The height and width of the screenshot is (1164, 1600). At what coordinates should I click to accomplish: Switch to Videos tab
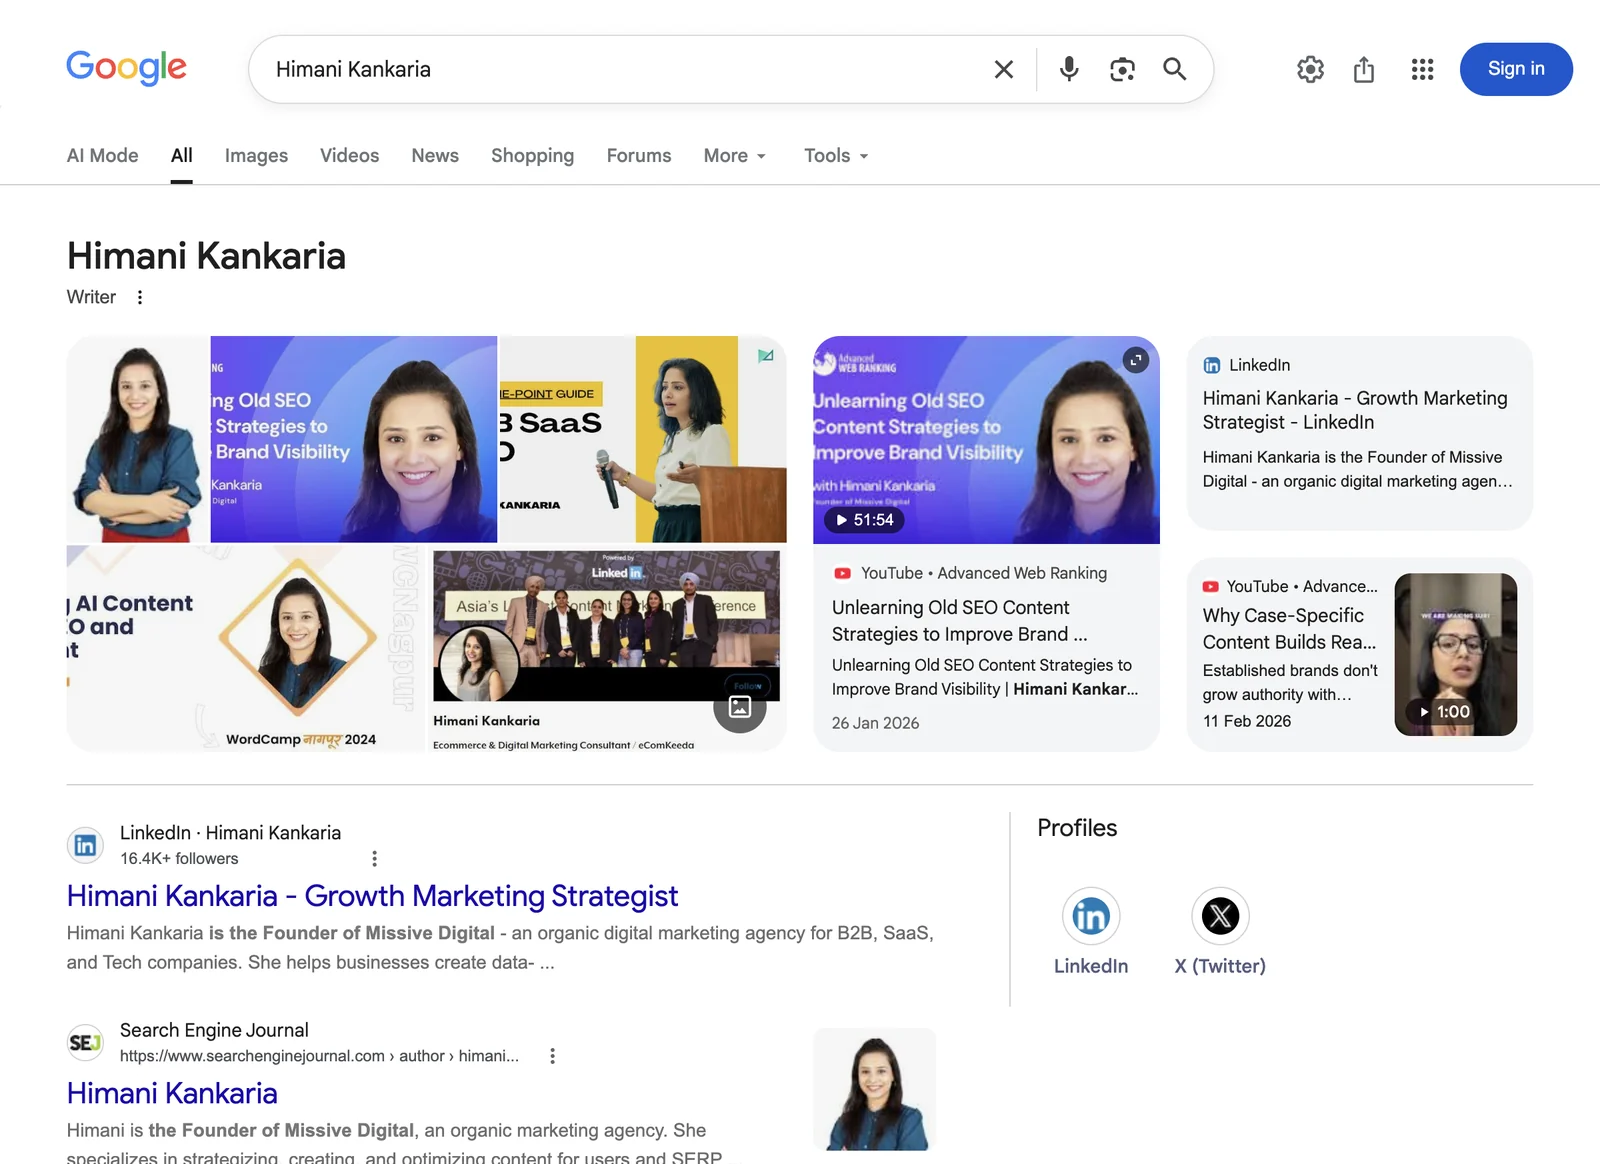[x=349, y=155]
